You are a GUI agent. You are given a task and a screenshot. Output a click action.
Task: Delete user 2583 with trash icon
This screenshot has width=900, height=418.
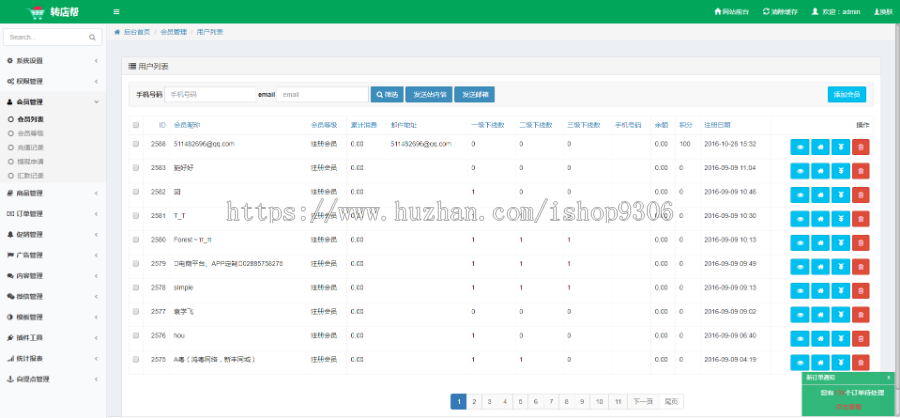[860, 171]
